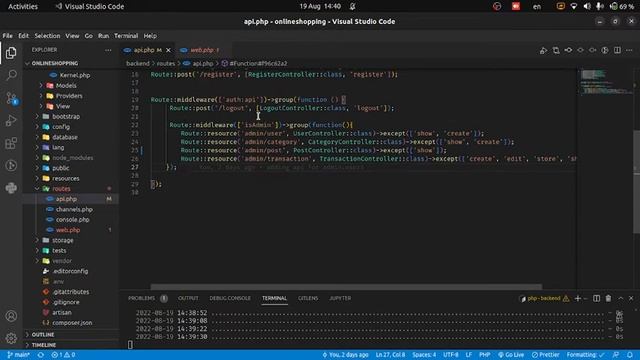The height and width of the screenshot is (360, 640).
Task: Open channels.php in explorer
Action: point(74,209)
